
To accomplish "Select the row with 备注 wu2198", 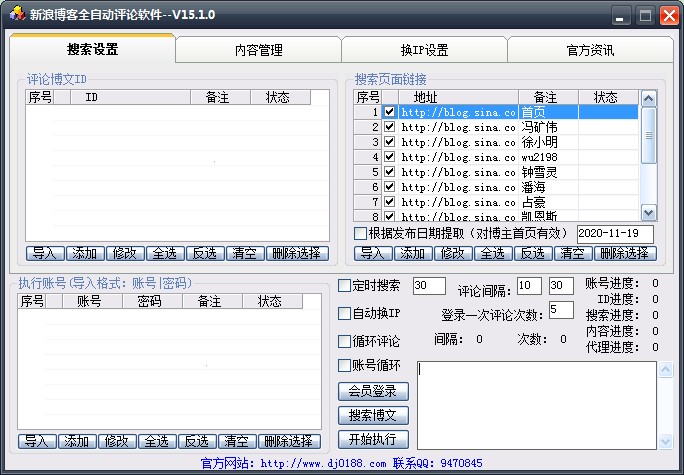I will click(x=496, y=157).
